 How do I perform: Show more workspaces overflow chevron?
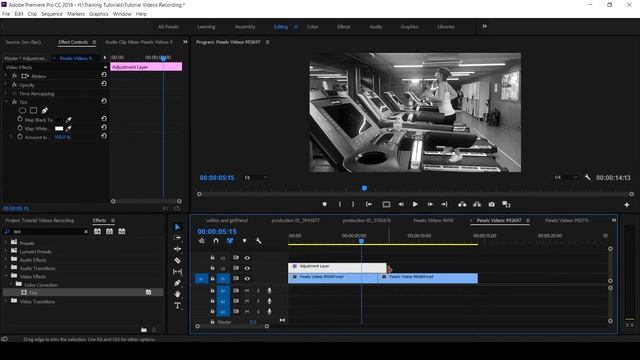click(x=484, y=26)
